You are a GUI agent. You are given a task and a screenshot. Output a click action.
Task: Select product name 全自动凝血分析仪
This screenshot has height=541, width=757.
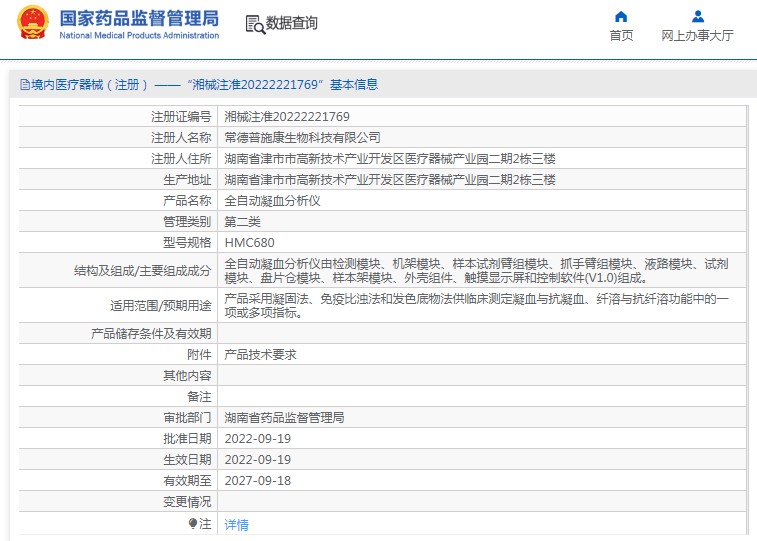click(x=272, y=201)
